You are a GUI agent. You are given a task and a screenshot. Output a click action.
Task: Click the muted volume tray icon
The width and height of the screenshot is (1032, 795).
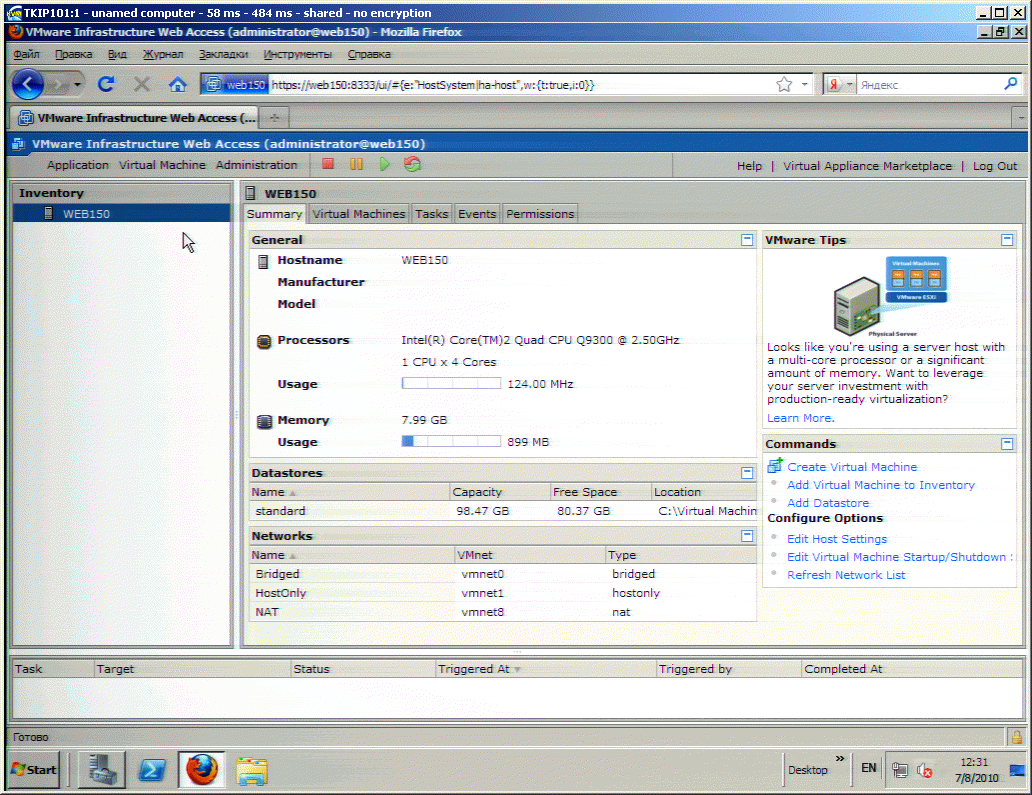point(925,769)
